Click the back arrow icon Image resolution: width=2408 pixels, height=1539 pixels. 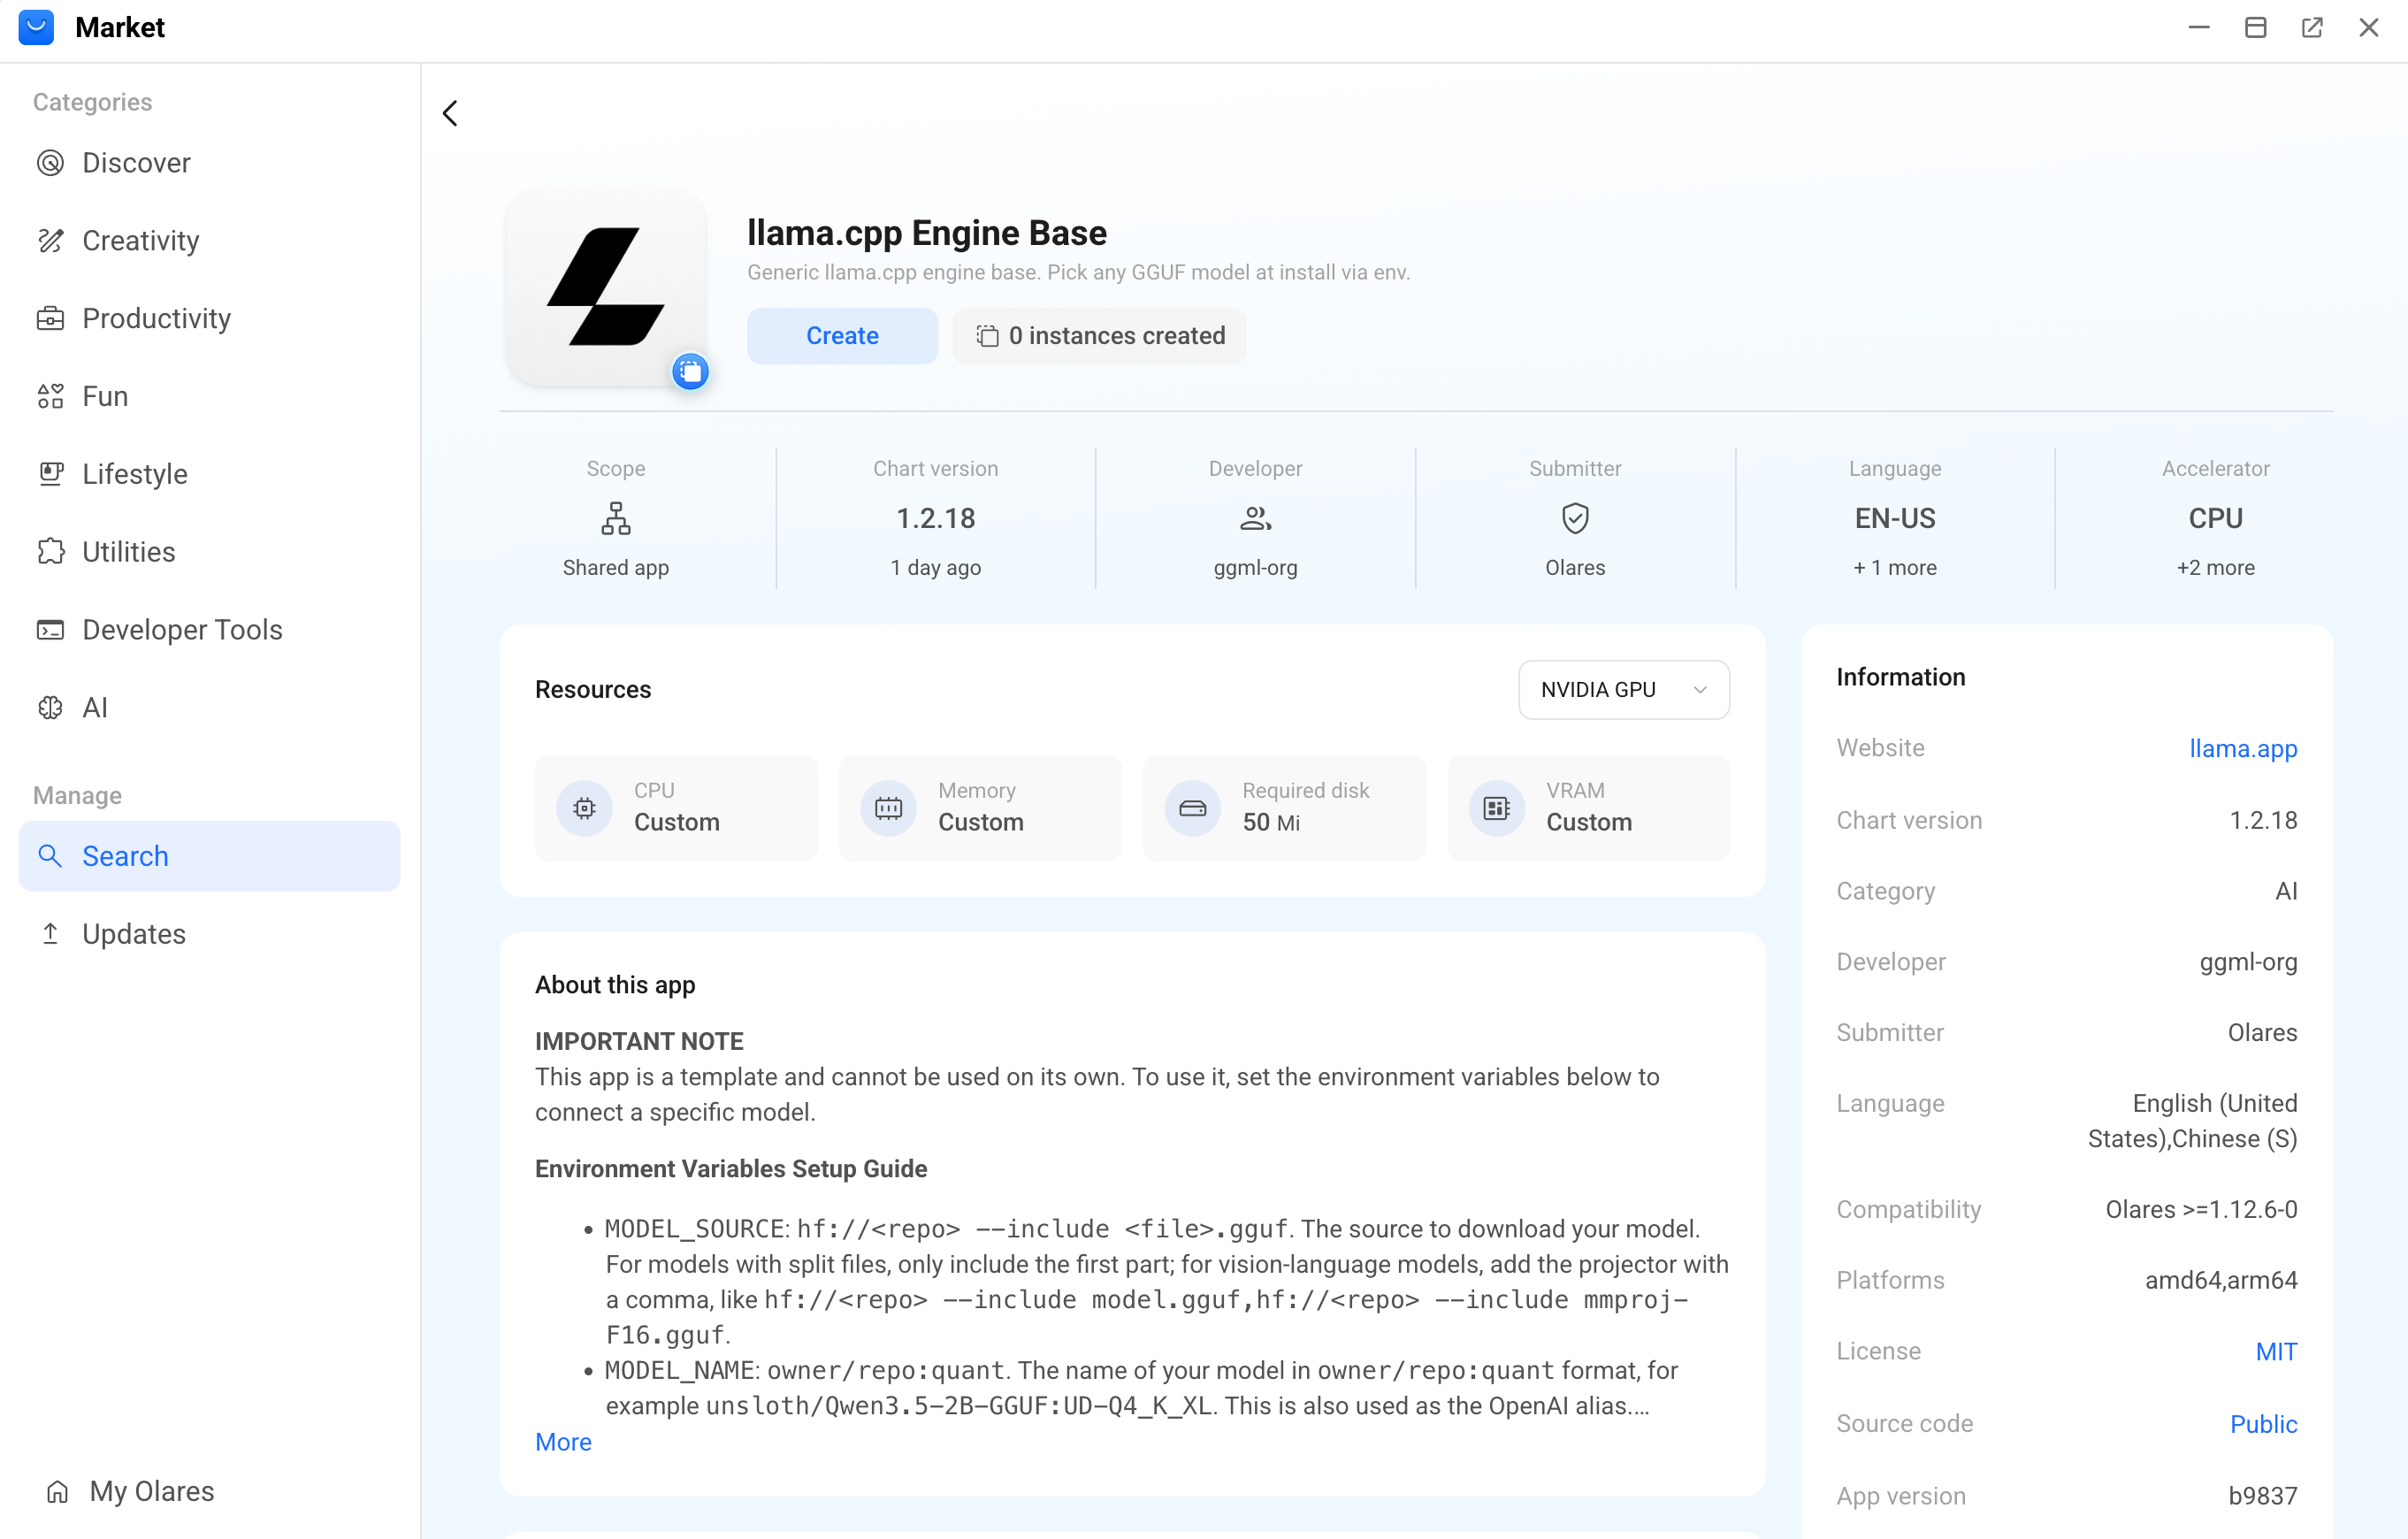(x=450, y=113)
